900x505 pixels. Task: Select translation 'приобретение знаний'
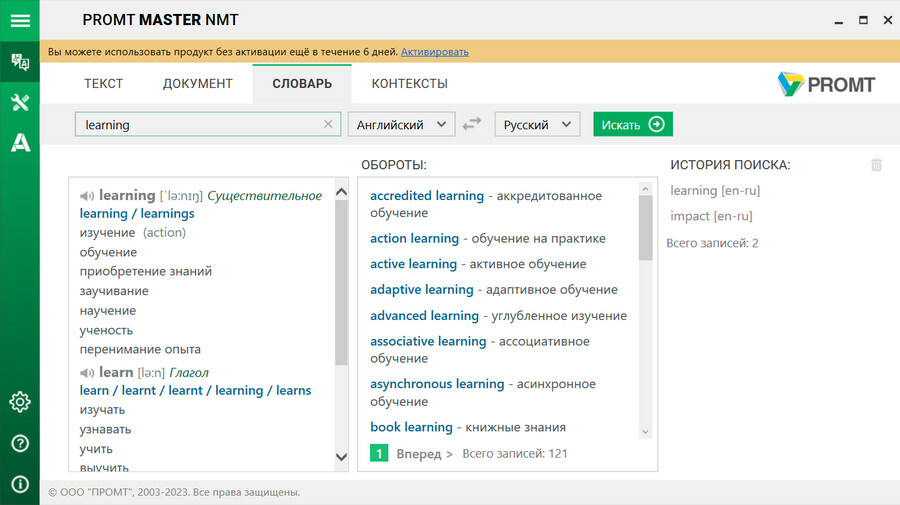(146, 271)
